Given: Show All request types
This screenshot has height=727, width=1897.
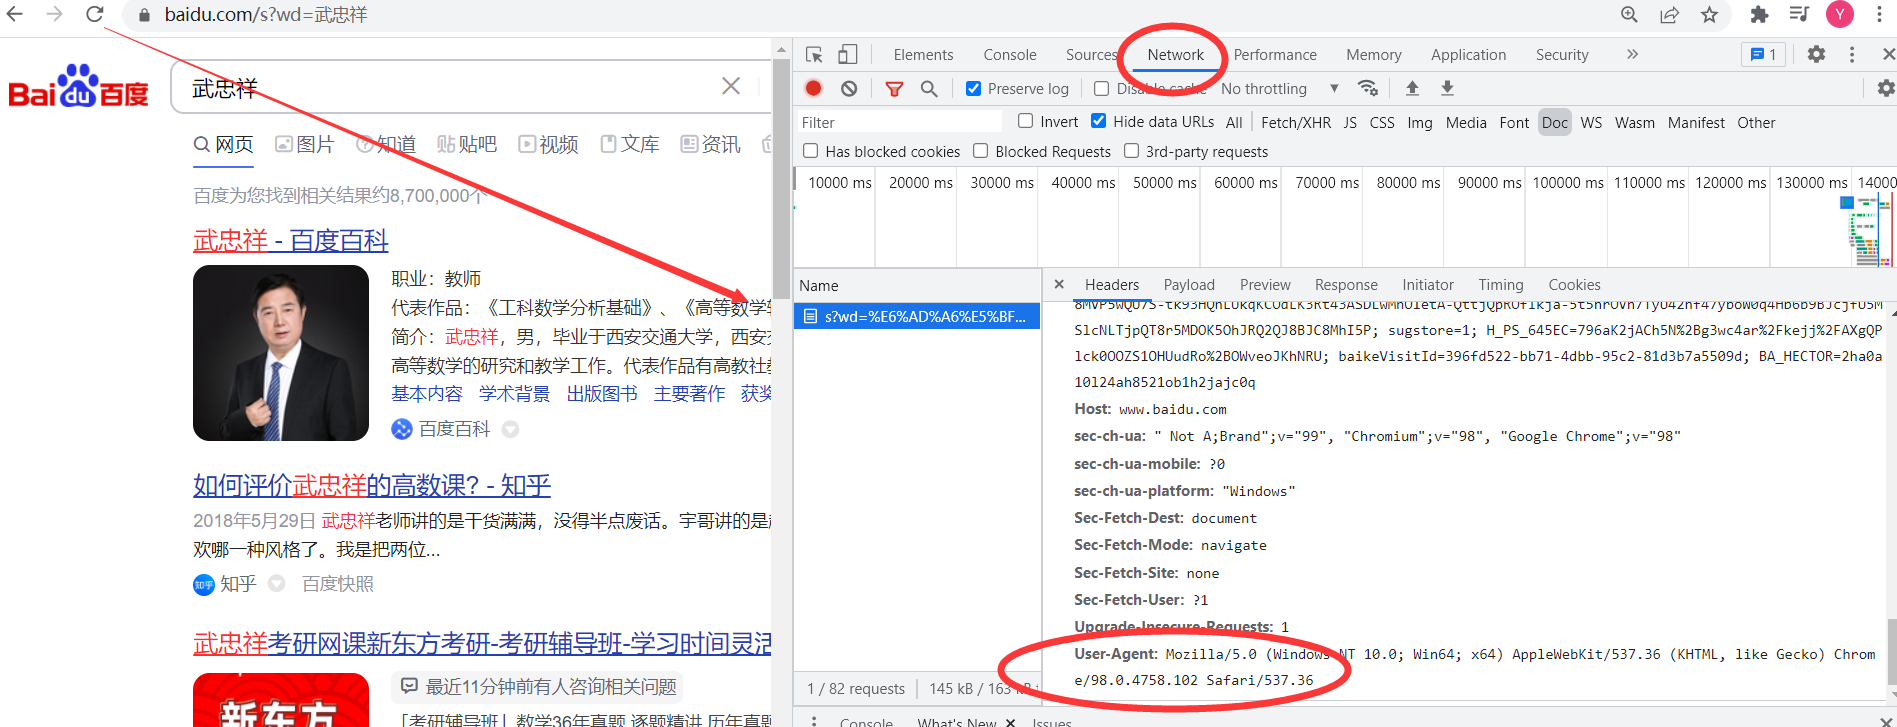Looking at the screenshot, I should tap(1234, 122).
